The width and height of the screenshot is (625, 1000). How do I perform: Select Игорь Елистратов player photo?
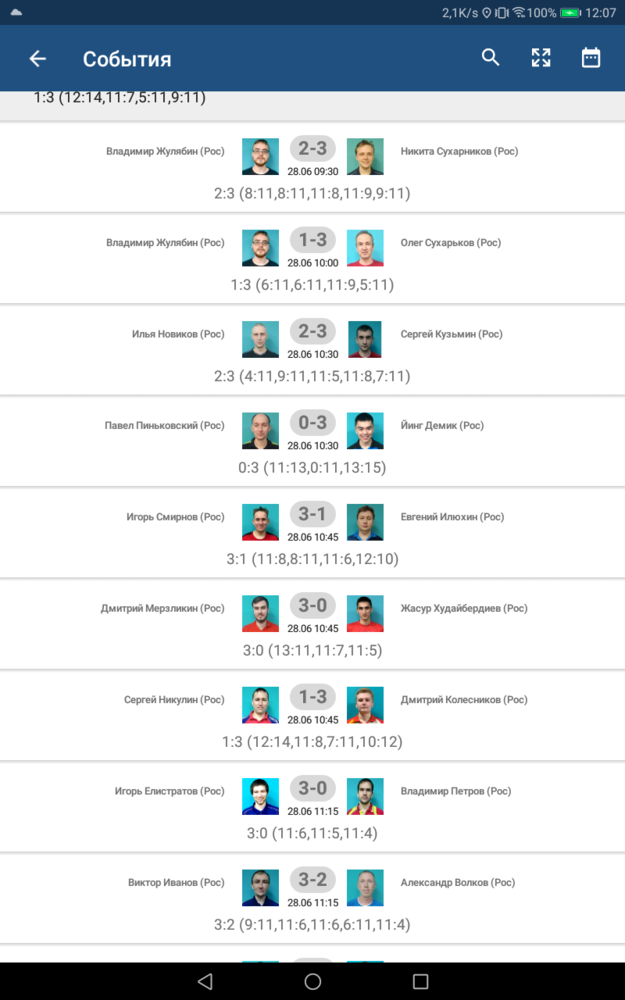[x=260, y=796]
